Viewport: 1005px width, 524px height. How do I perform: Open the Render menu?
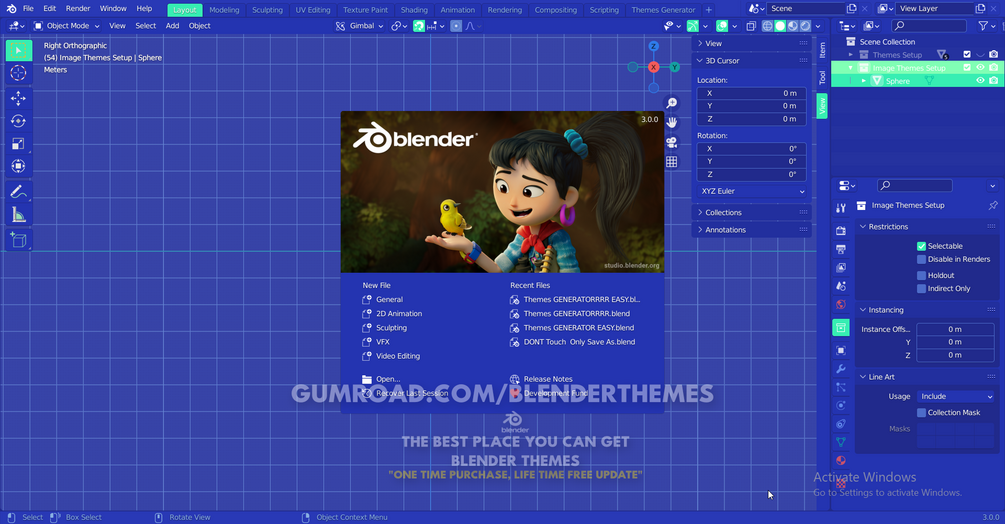(x=78, y=9)
